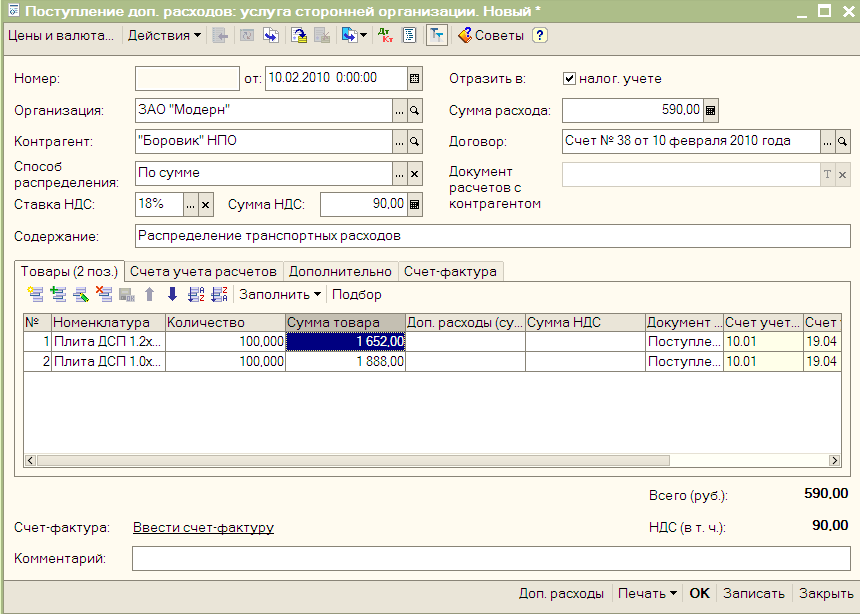Viewport: 860px width, 614px height.
Task: Open dropdown arrow beside 'create based on' icon
Action: click(x=363, y=36)
